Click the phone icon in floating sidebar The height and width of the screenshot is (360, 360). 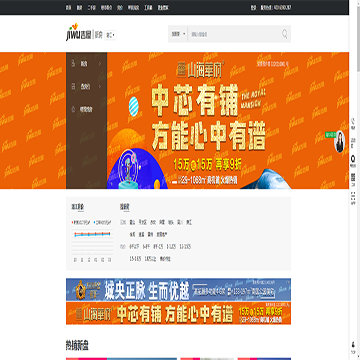coord(353,121)
